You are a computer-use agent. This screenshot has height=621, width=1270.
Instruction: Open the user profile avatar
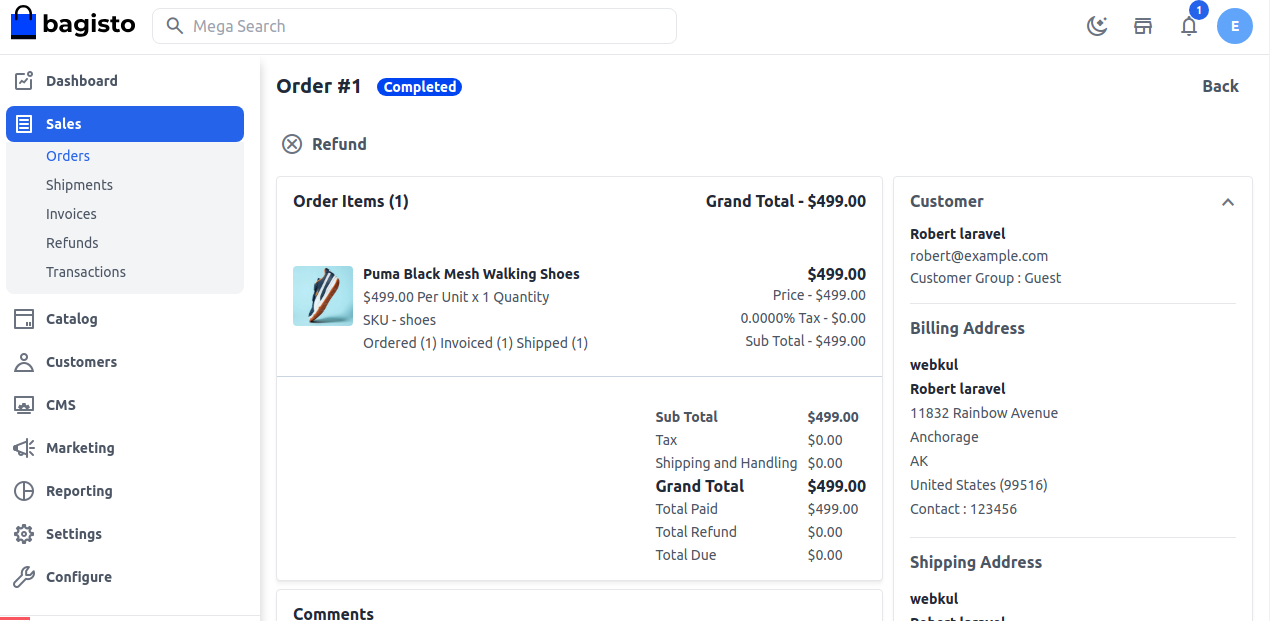click(x=1235, y=26)
